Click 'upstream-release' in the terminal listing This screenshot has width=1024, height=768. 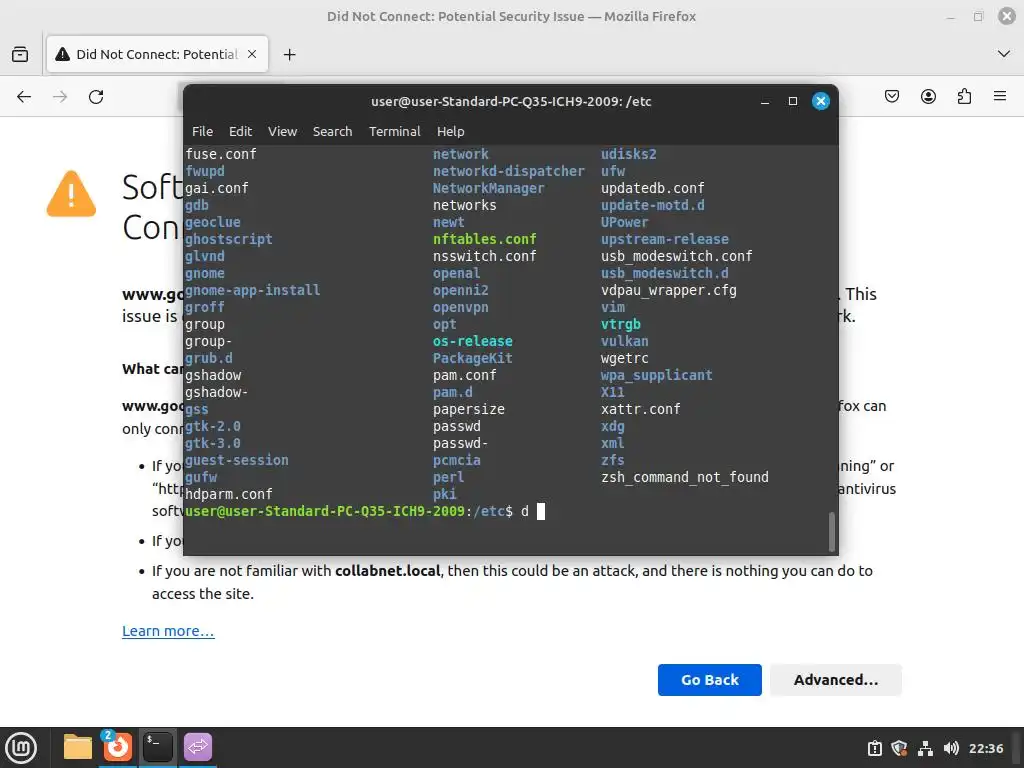click(665, 239)
